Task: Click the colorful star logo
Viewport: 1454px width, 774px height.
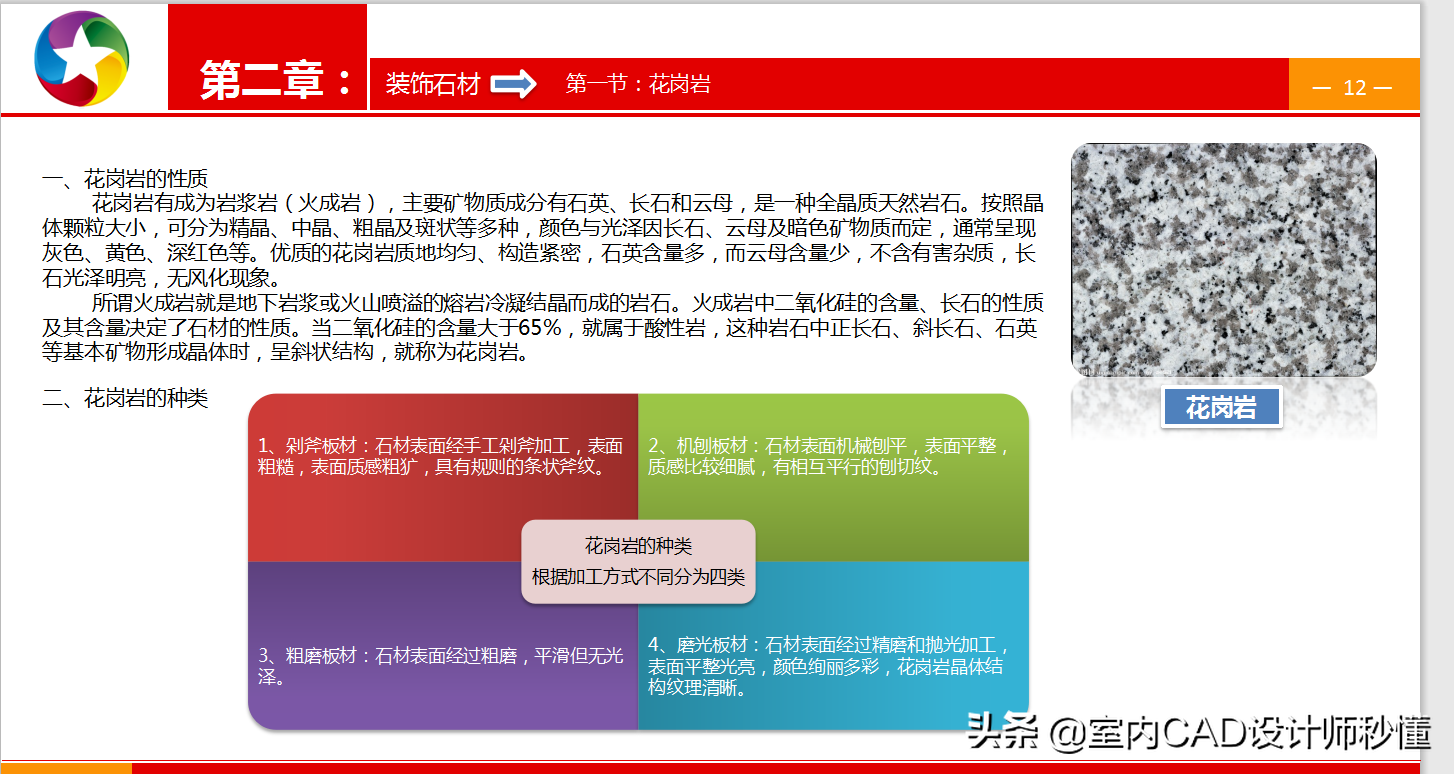Action: point(82,57)
